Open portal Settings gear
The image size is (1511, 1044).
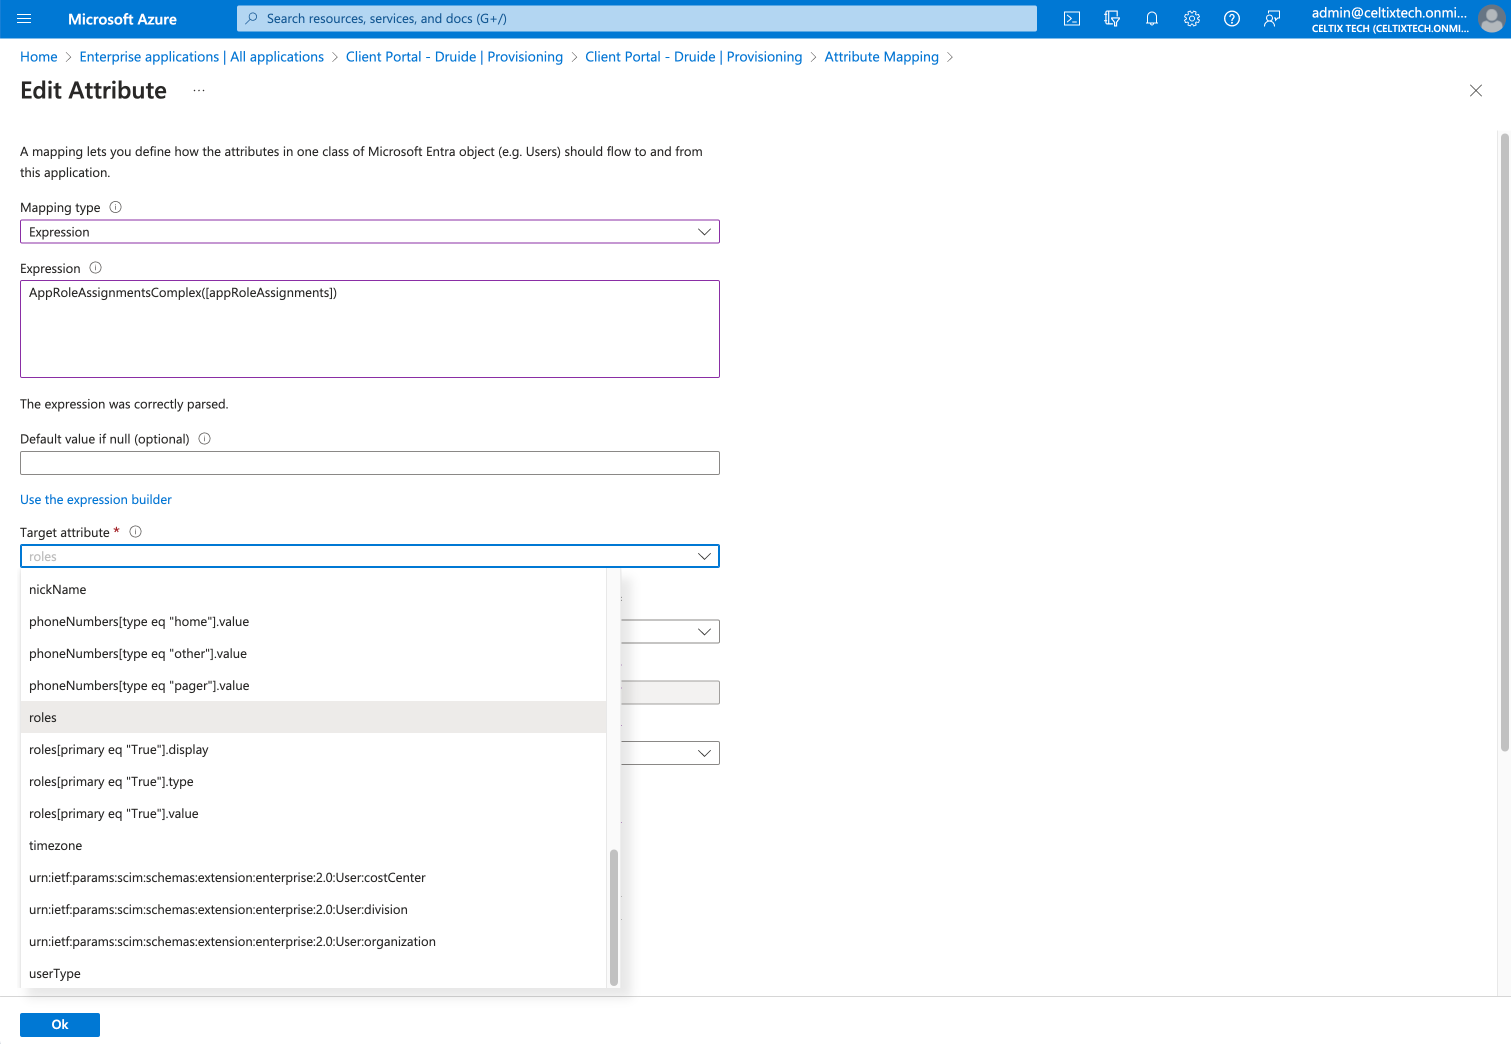point(1192,19)
